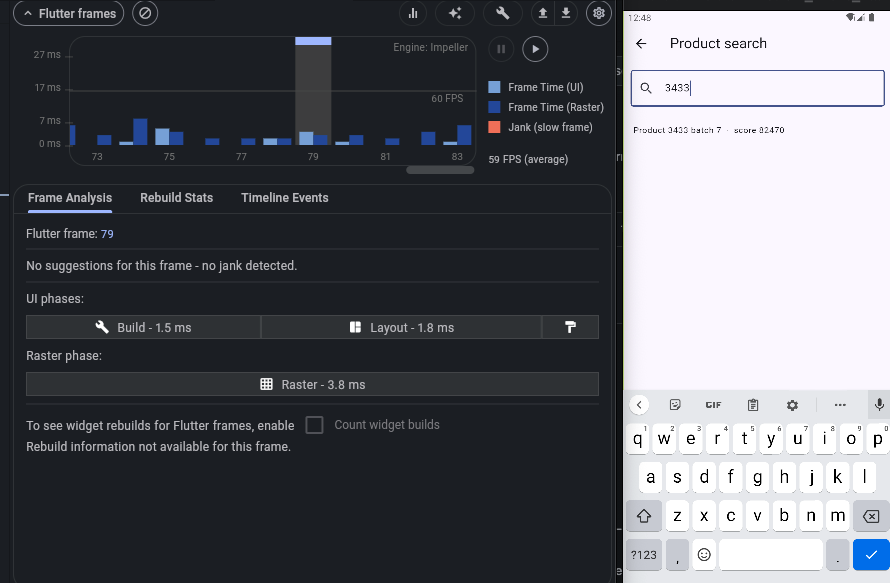This screenshot has height=583, width=890.
Task: Click Frame Time (UI) legend swatch
Action: (x=494, y=87)
